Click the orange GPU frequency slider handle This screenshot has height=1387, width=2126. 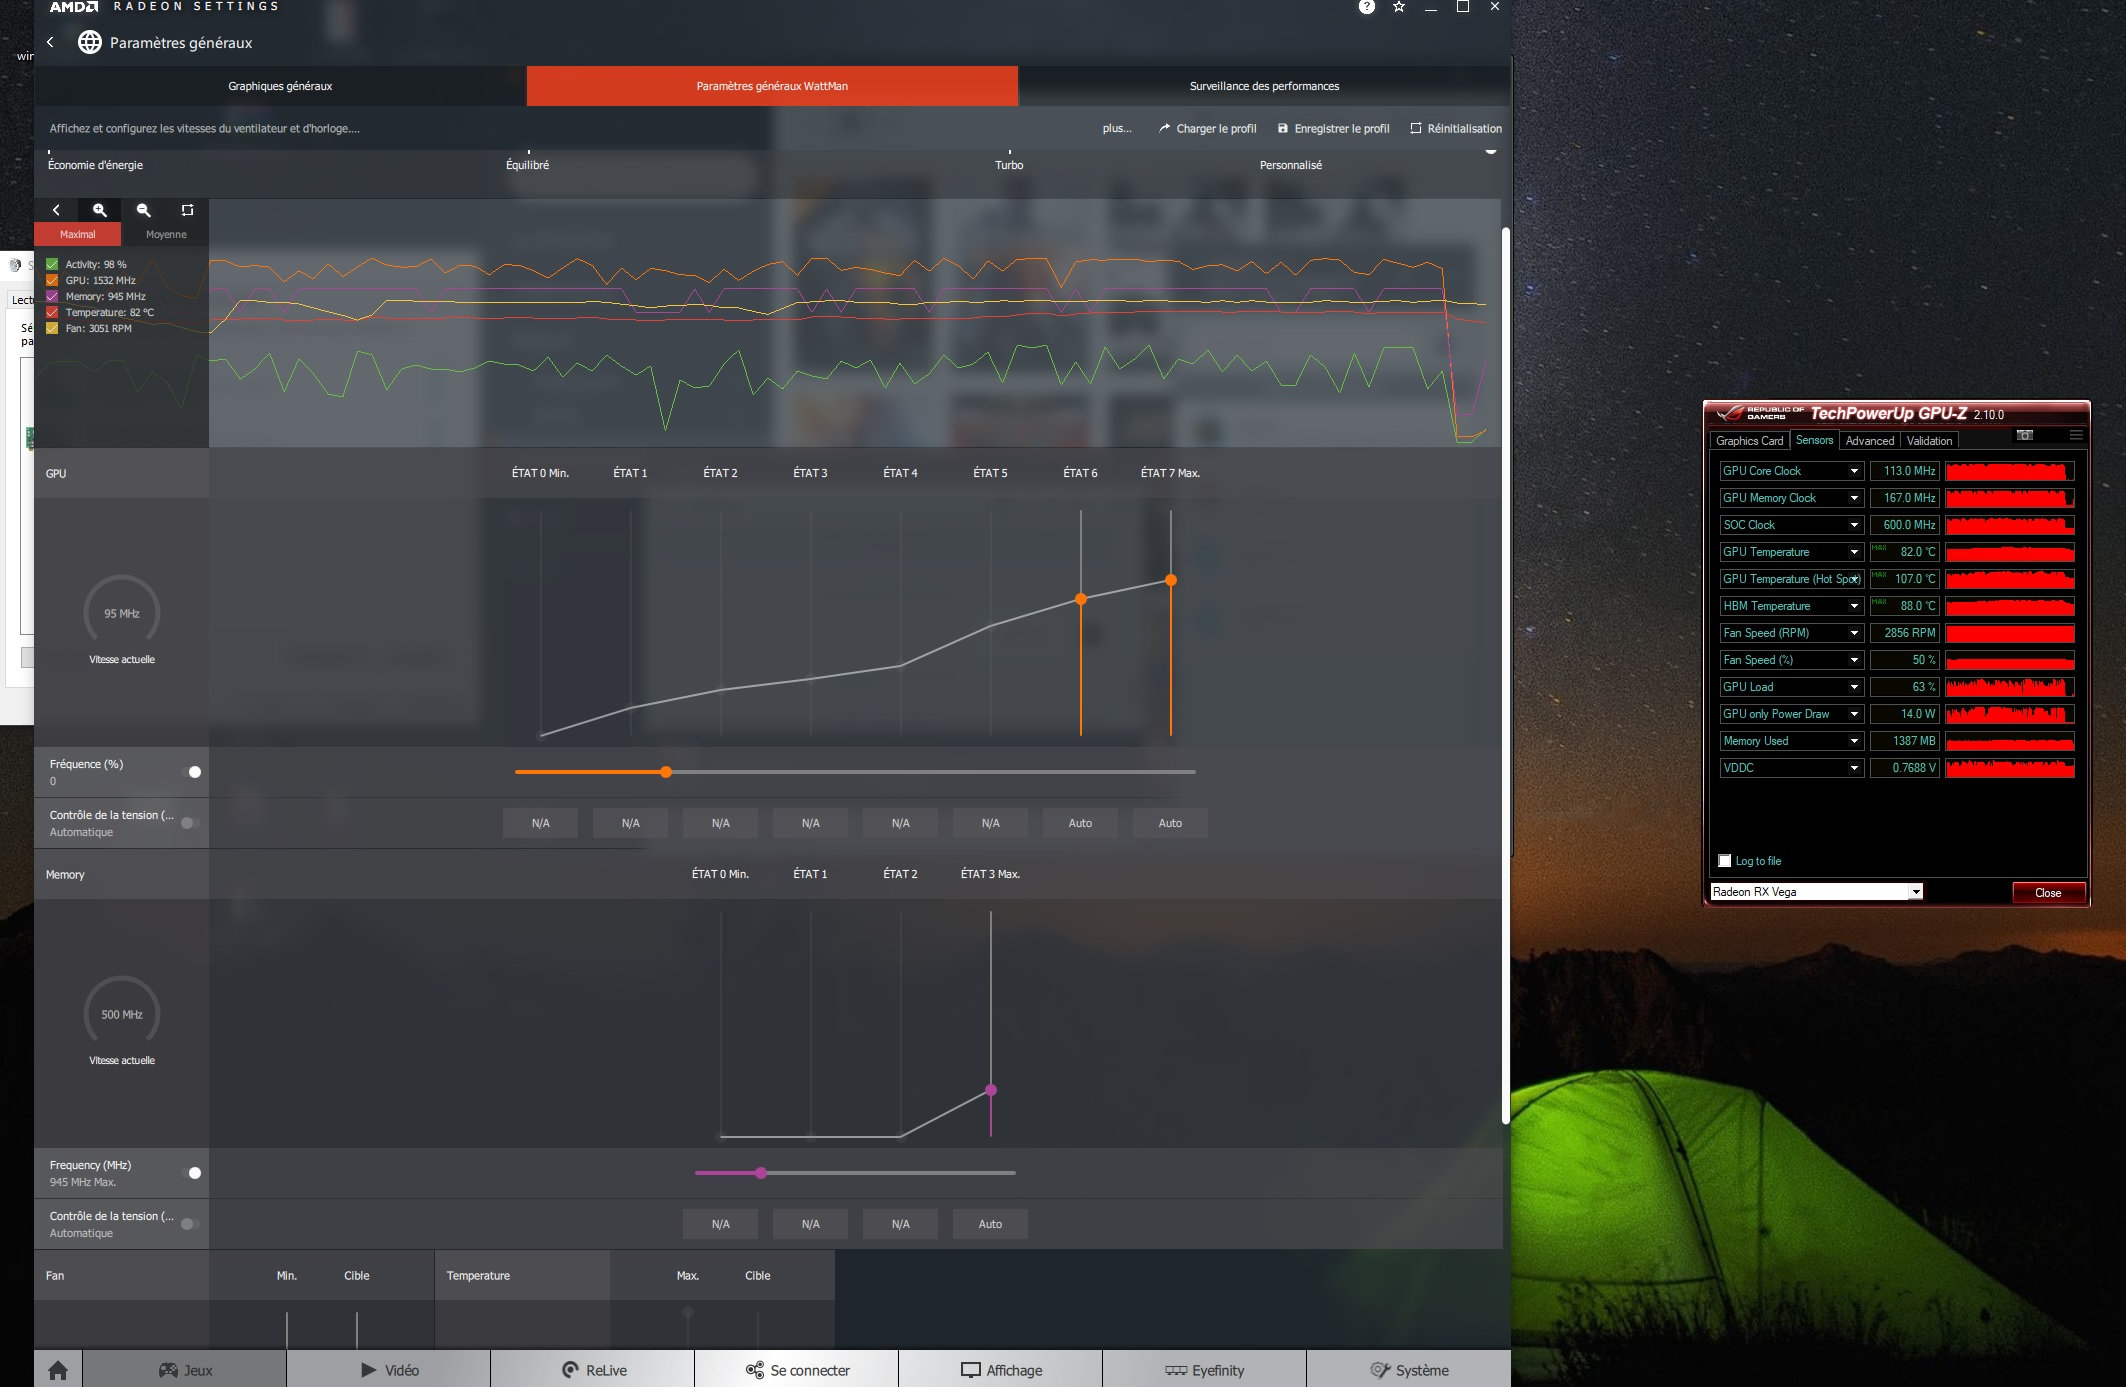pos(666,772)
